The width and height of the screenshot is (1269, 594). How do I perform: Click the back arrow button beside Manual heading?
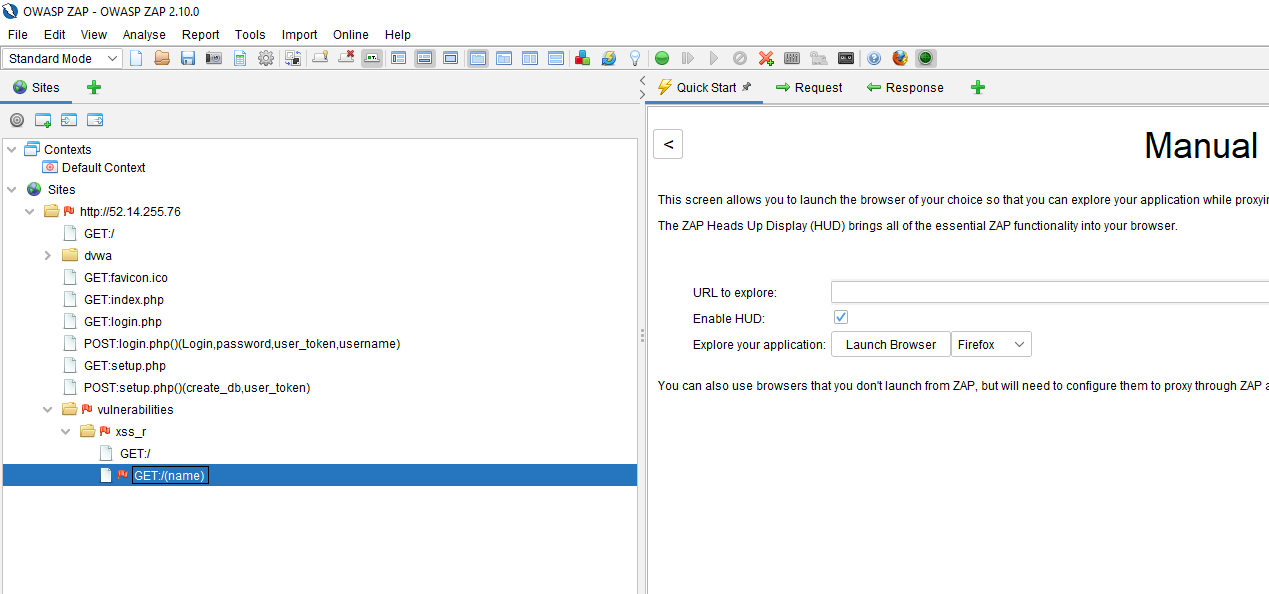pos(668,144)
